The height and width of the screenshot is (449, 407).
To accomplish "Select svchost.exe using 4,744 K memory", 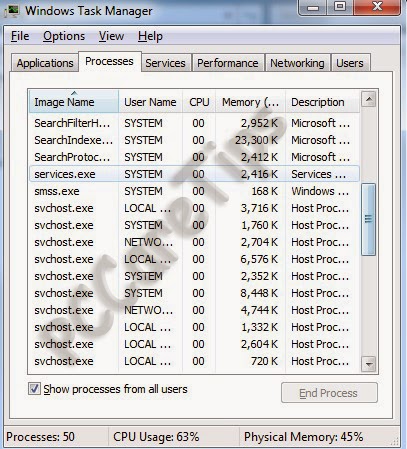I will [x=194, y=310].
